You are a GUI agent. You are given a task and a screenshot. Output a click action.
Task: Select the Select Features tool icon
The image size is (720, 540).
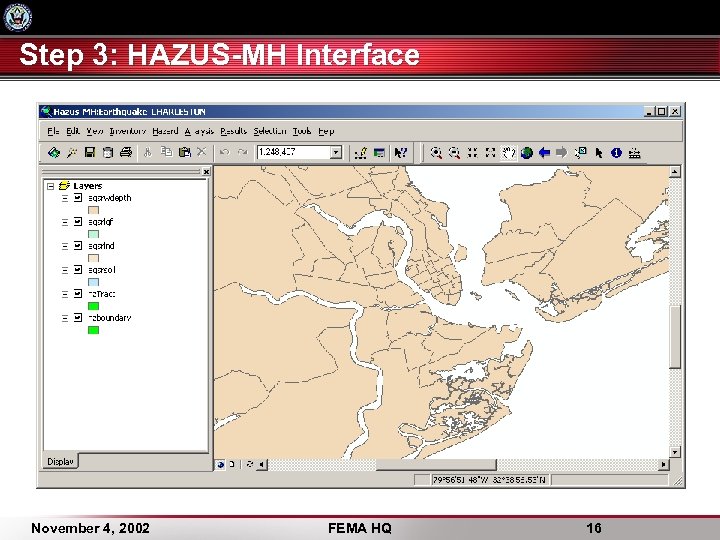(580, 152)
